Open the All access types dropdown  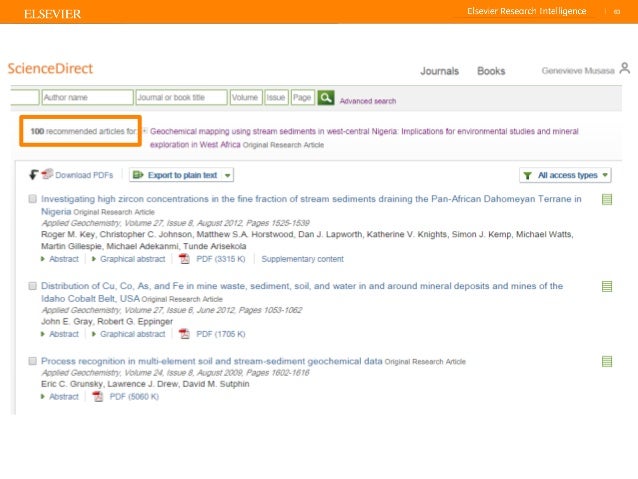coord(566,175)
